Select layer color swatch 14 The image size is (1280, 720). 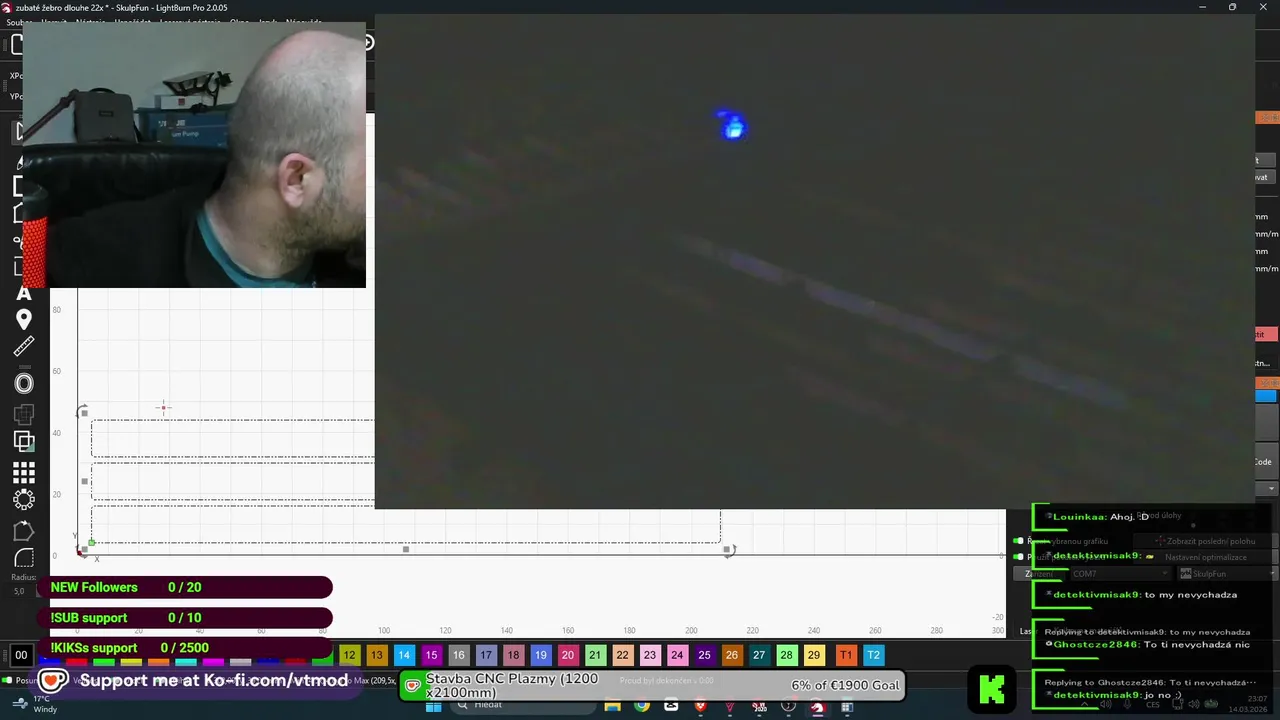point(404,655)
